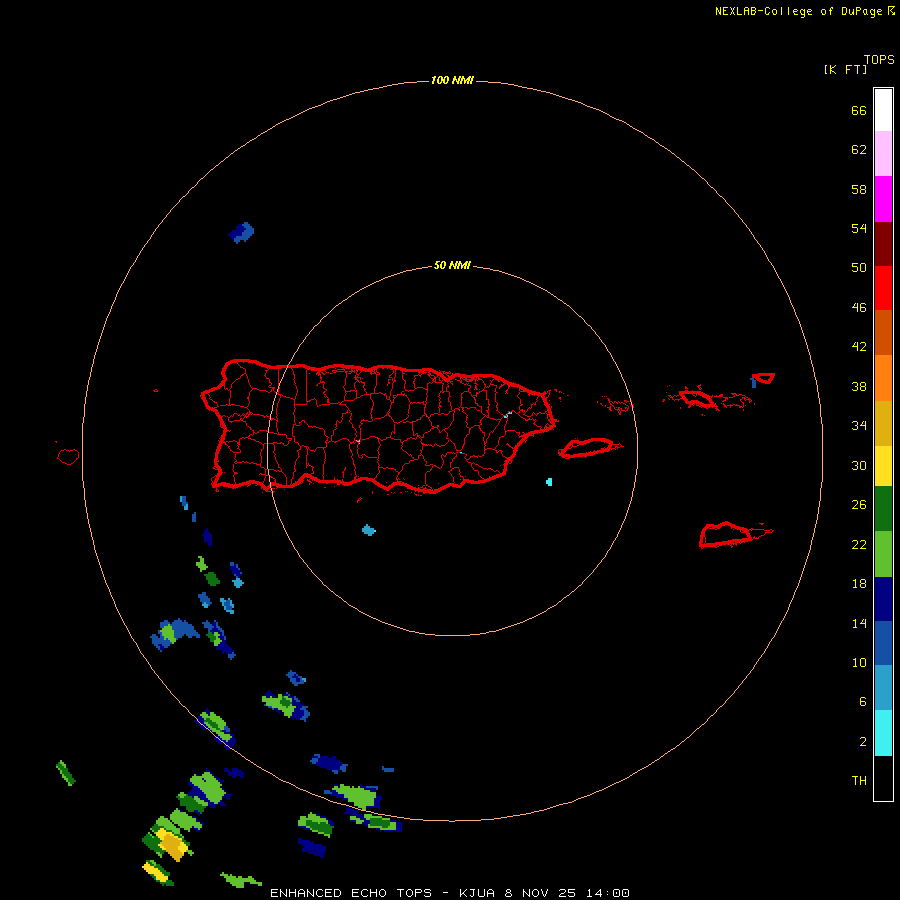The height and width of the screenshot is (900, 900).
Task: Click the "TOPS" legend title
Action: [879, 59]
